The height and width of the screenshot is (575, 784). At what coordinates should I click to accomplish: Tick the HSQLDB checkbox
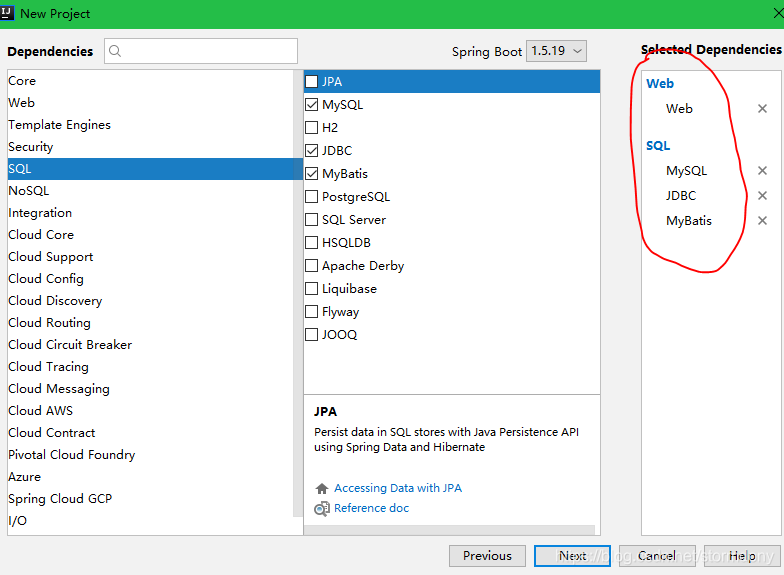[x=312, y=242]
